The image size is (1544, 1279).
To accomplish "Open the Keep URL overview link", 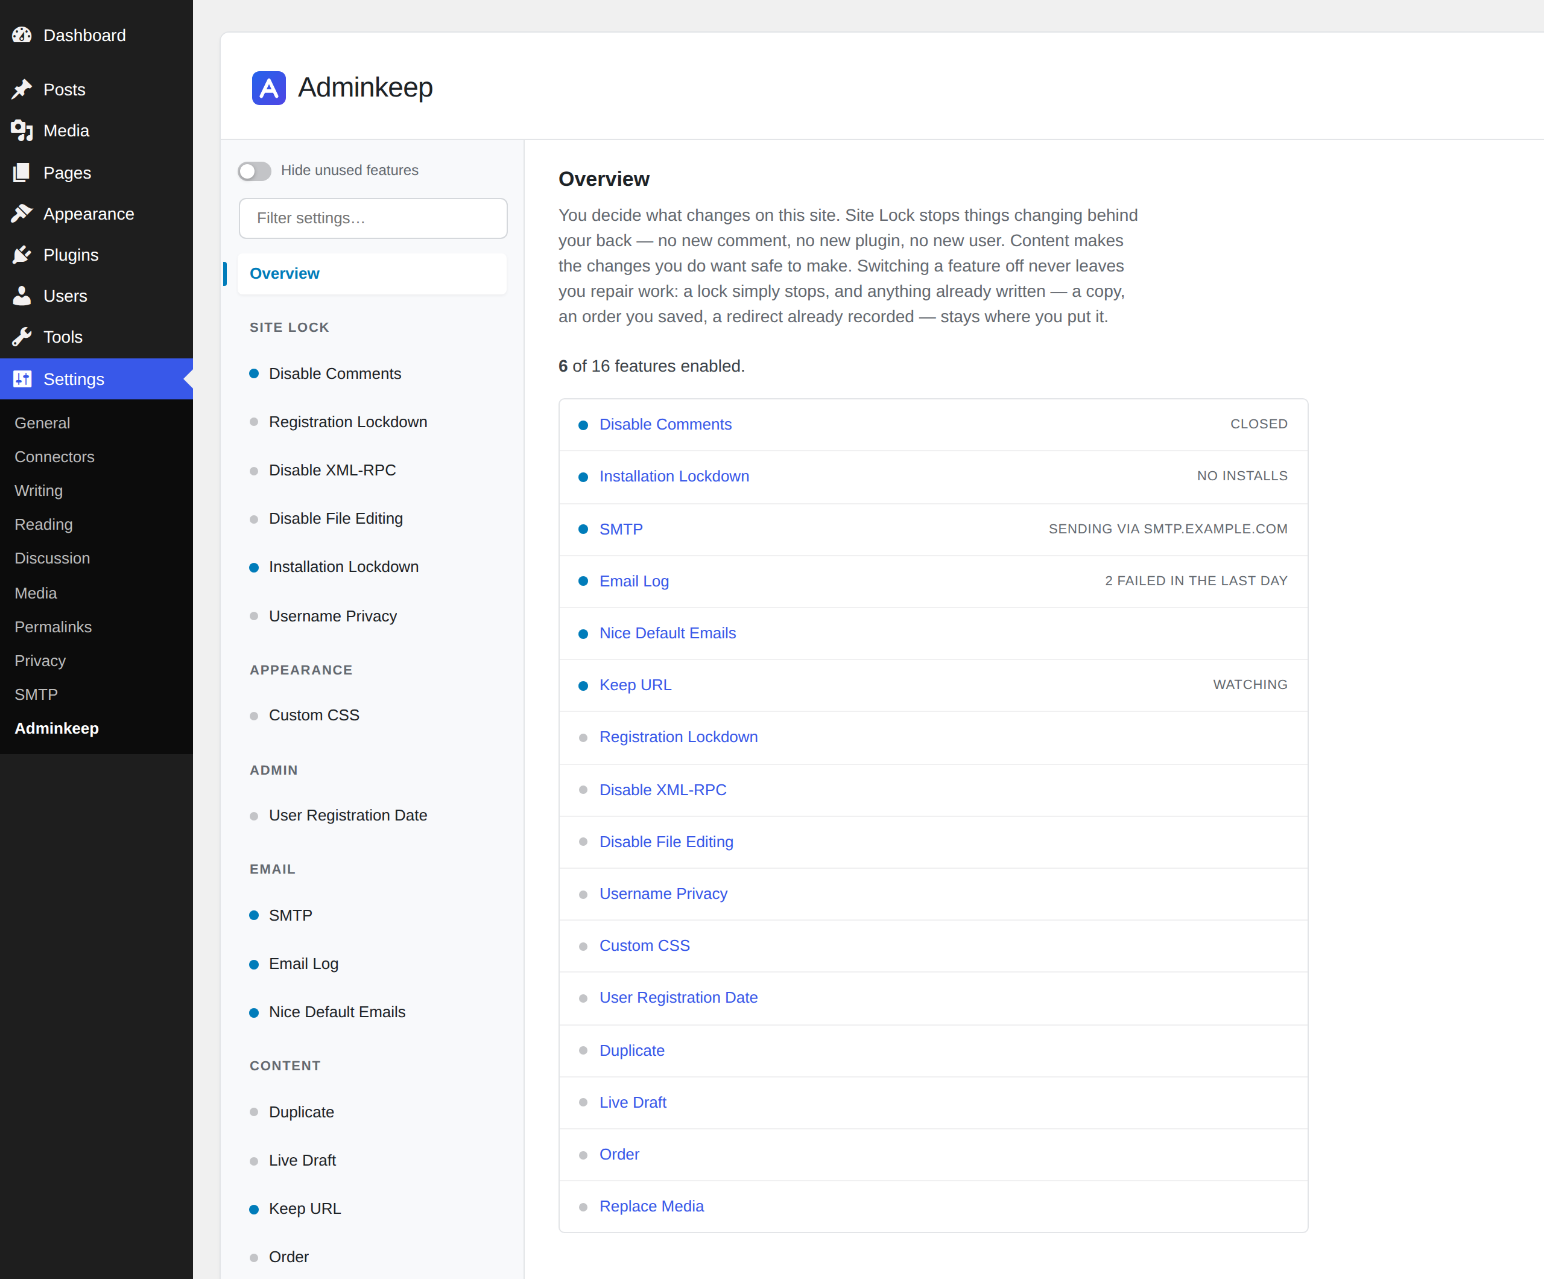I will (635, 685).
